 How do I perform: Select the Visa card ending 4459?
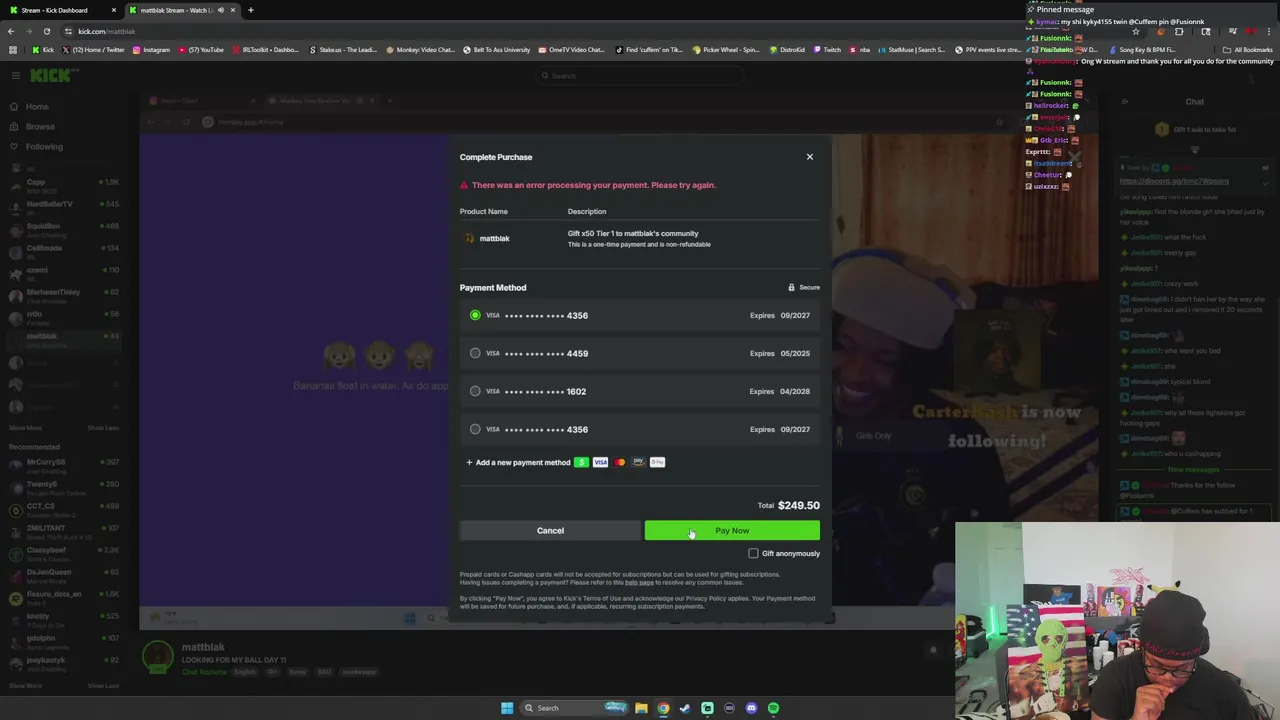point(639,353)
